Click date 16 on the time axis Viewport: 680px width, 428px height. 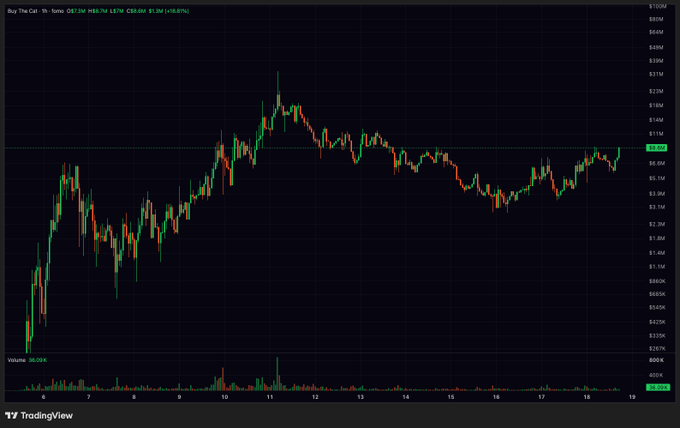tap(496, 397)
